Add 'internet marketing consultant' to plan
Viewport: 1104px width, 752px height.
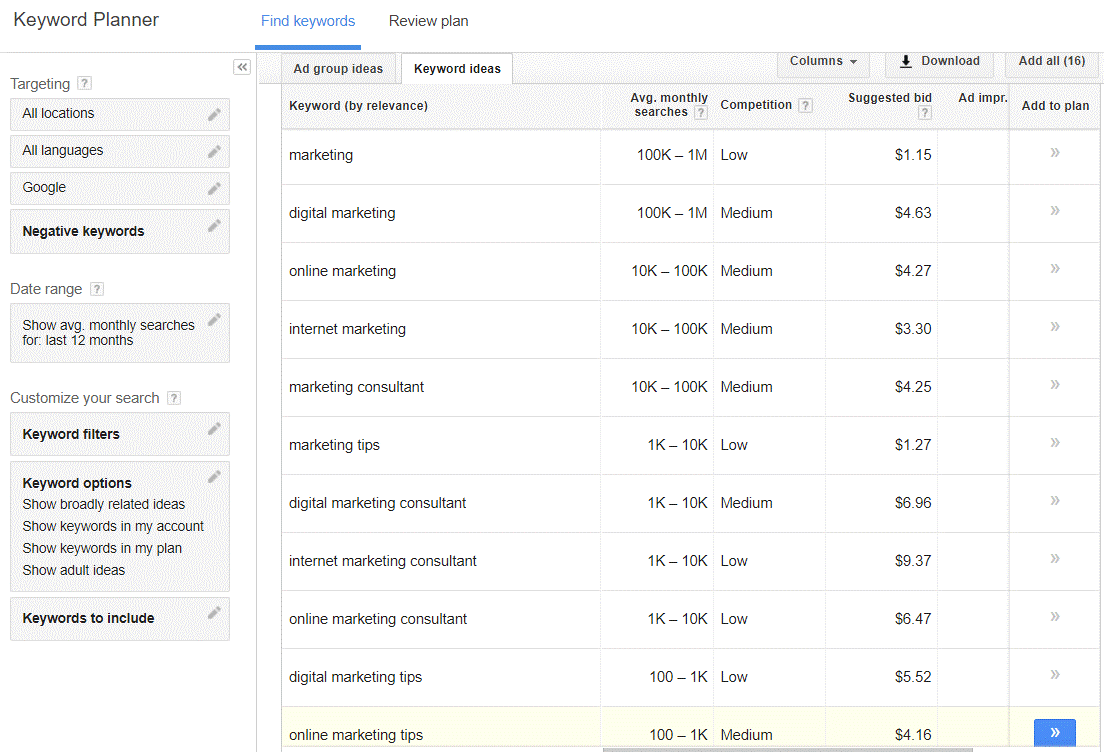[1055, 558]
